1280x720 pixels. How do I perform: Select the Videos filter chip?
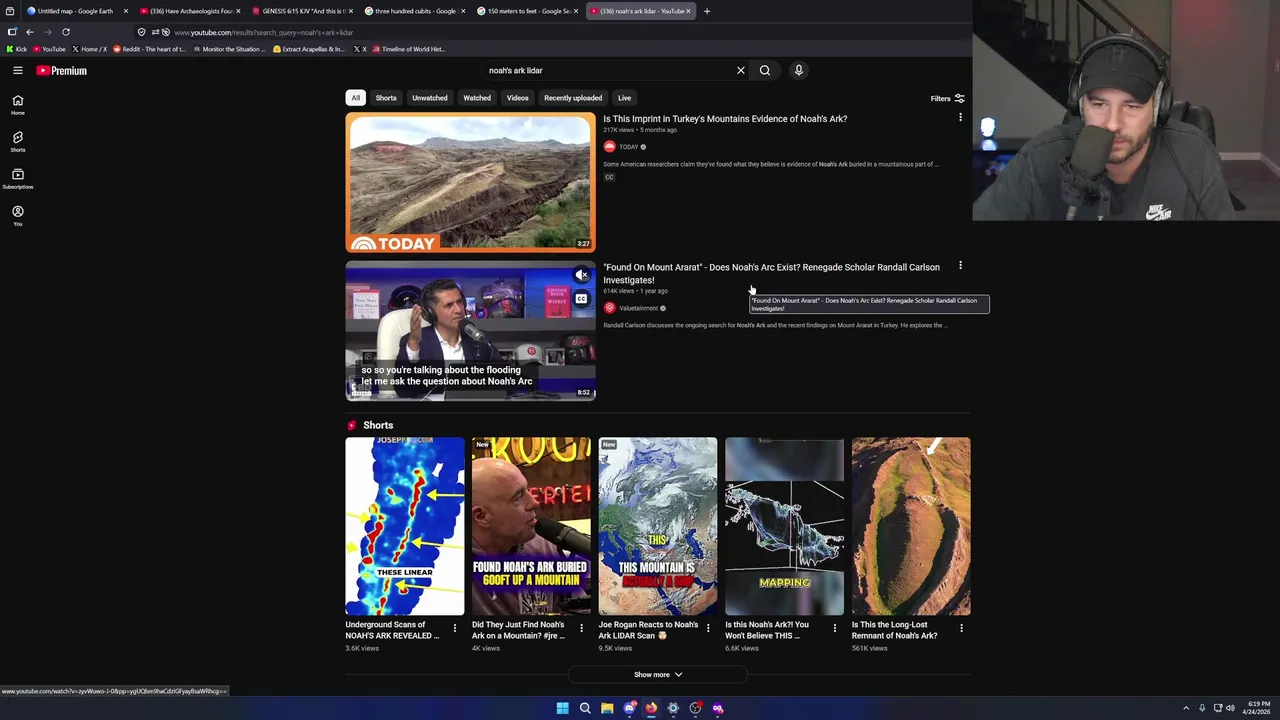517,98
